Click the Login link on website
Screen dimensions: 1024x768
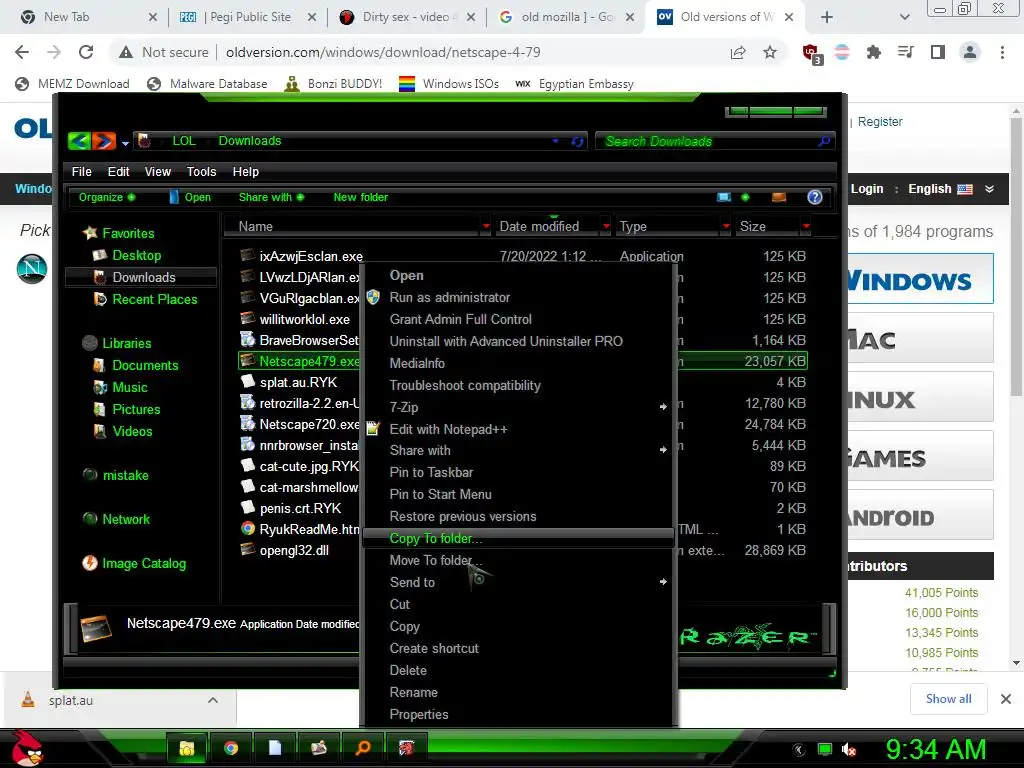(867, 189)
